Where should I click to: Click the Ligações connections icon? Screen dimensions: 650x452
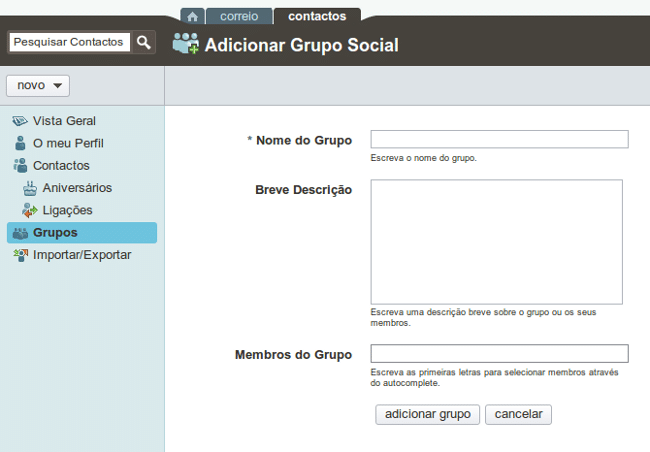point(30,210)
